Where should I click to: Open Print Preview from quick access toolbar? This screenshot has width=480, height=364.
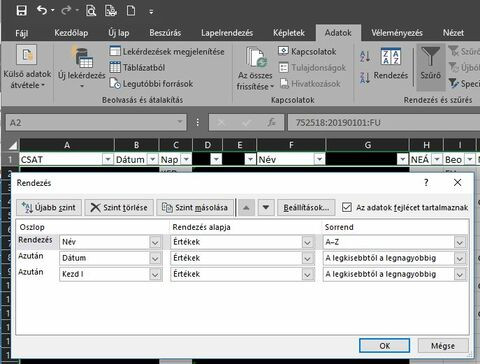pyautogui.click(x=91, y=11)
